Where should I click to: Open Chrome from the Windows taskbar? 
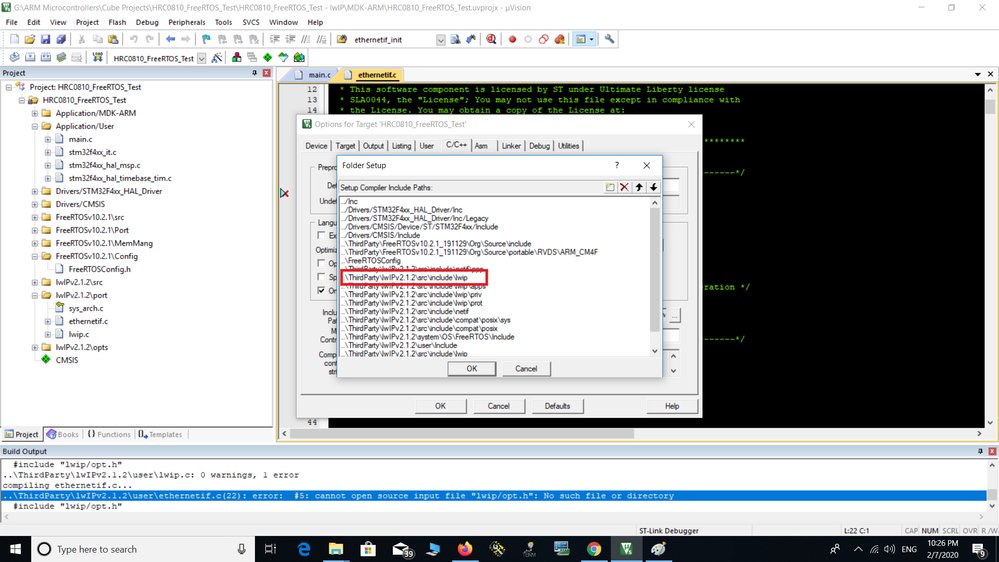tap(594, 549)
